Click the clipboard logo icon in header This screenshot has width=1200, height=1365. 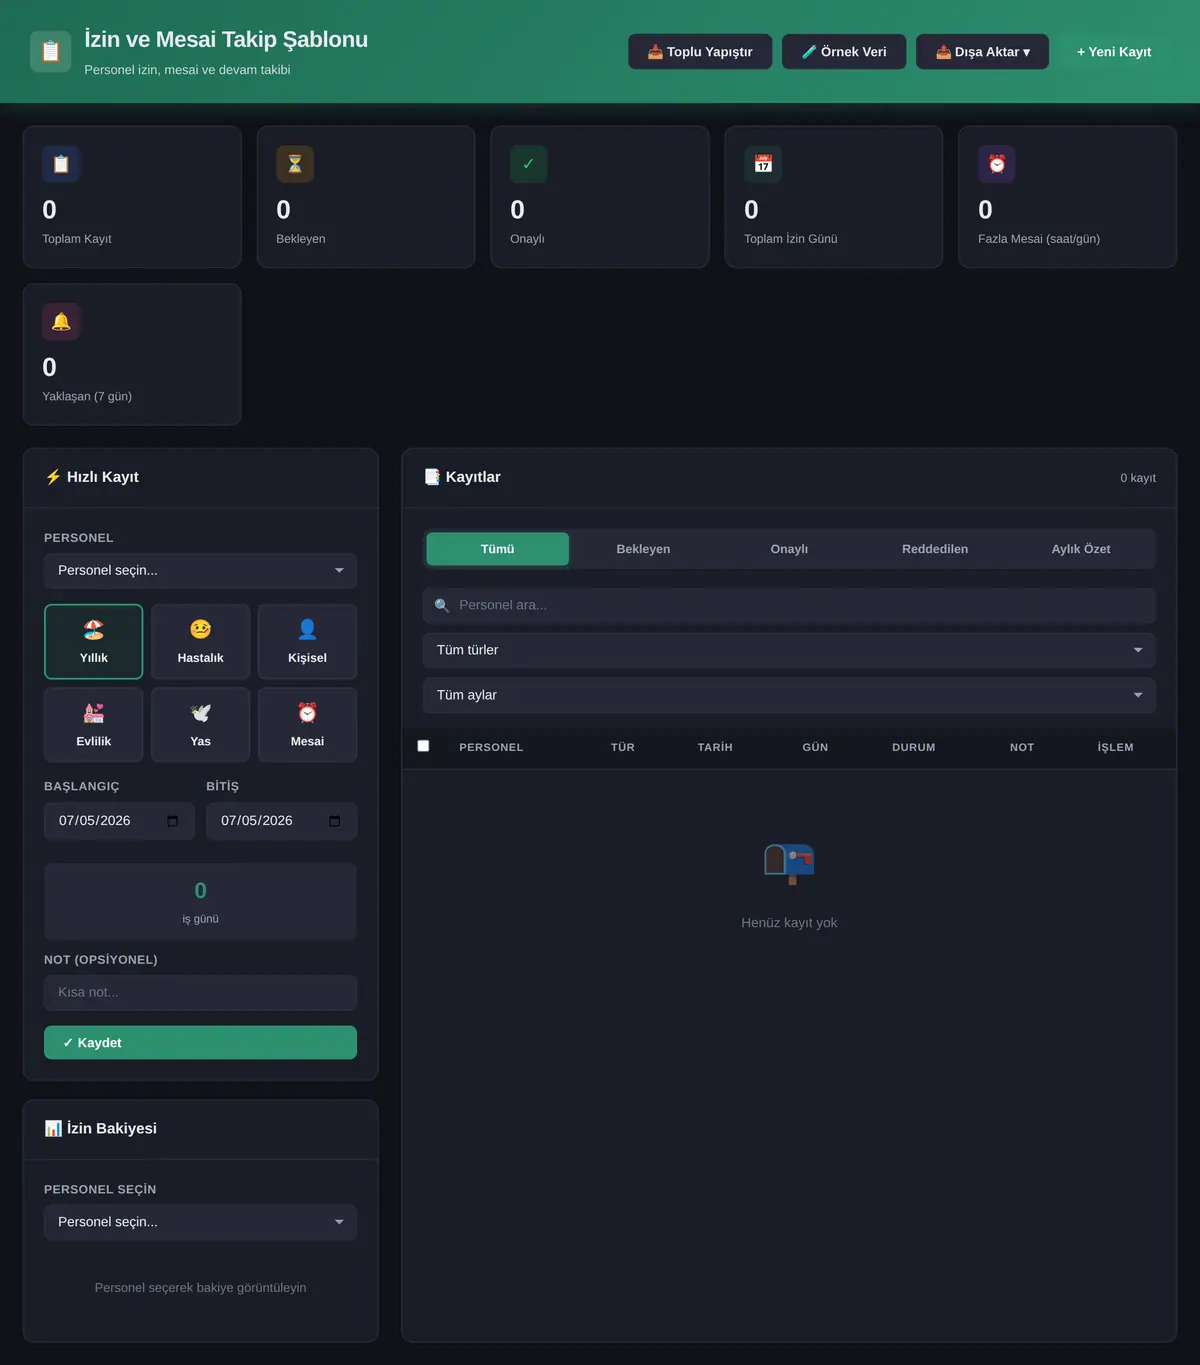tap(51, 52)
